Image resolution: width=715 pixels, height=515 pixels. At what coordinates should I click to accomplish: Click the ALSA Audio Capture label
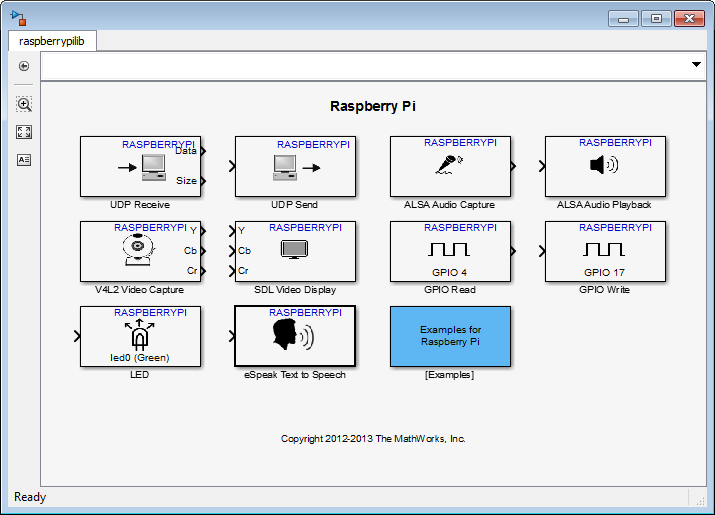[x=450, y=205]
